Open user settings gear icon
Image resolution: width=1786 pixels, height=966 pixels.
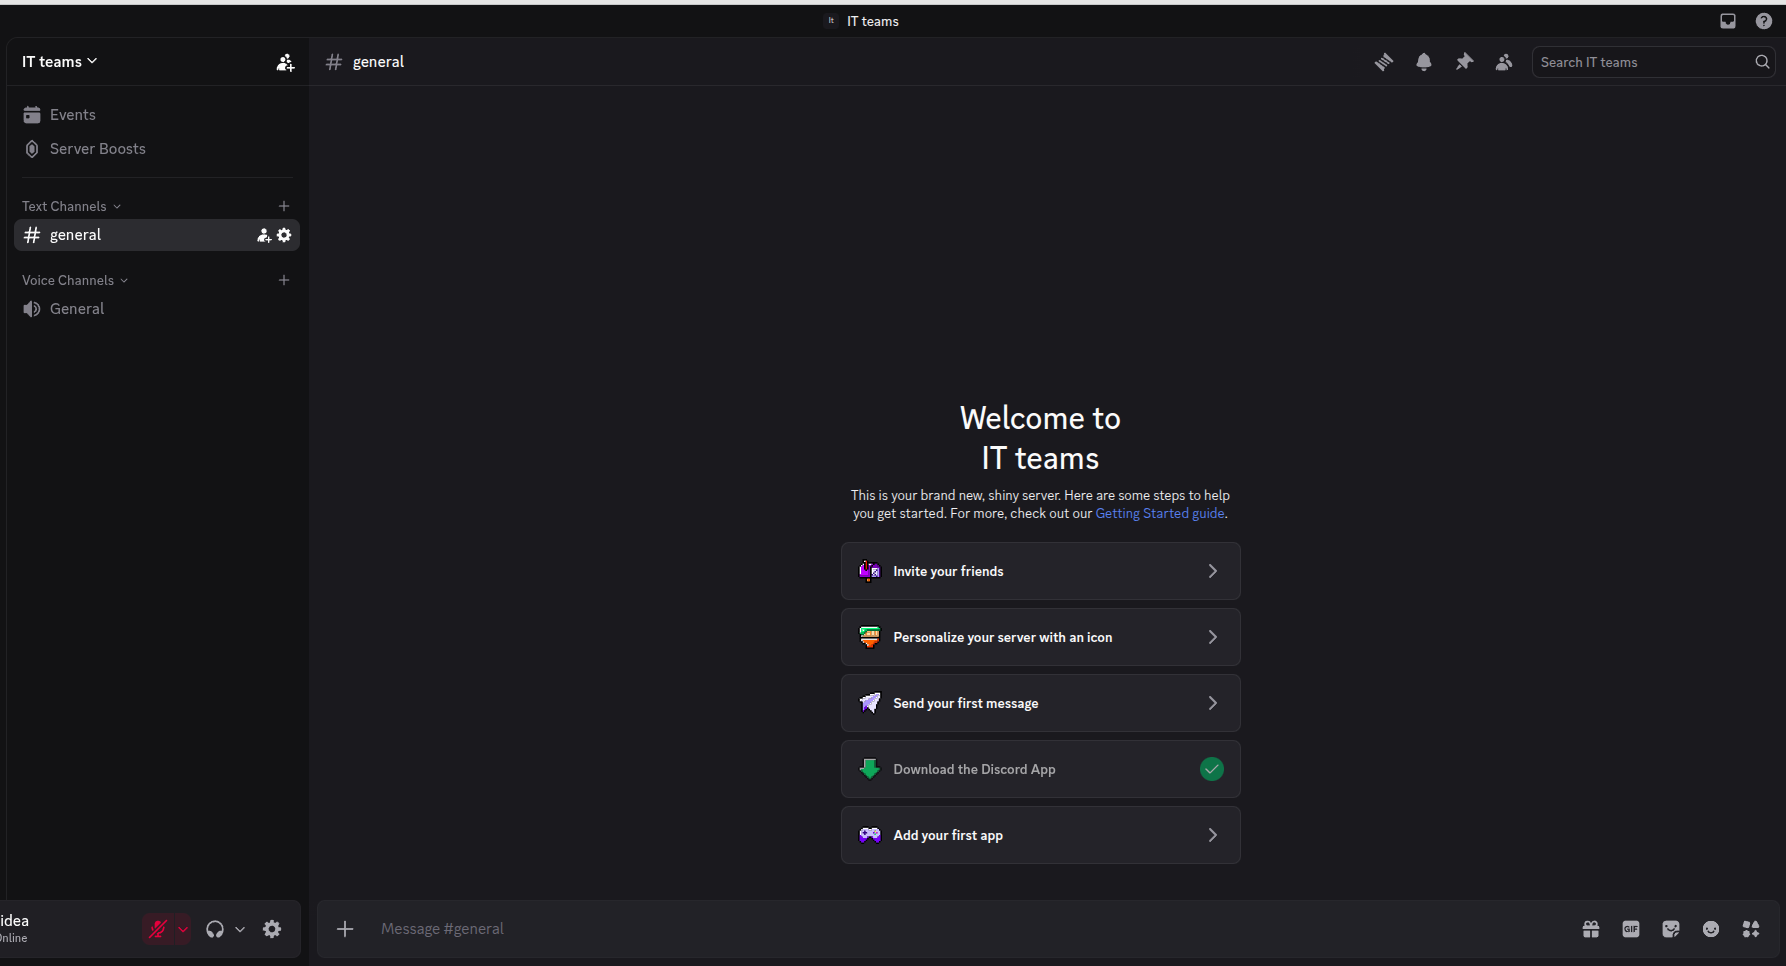pyautogui.click(x=272, y=929)
